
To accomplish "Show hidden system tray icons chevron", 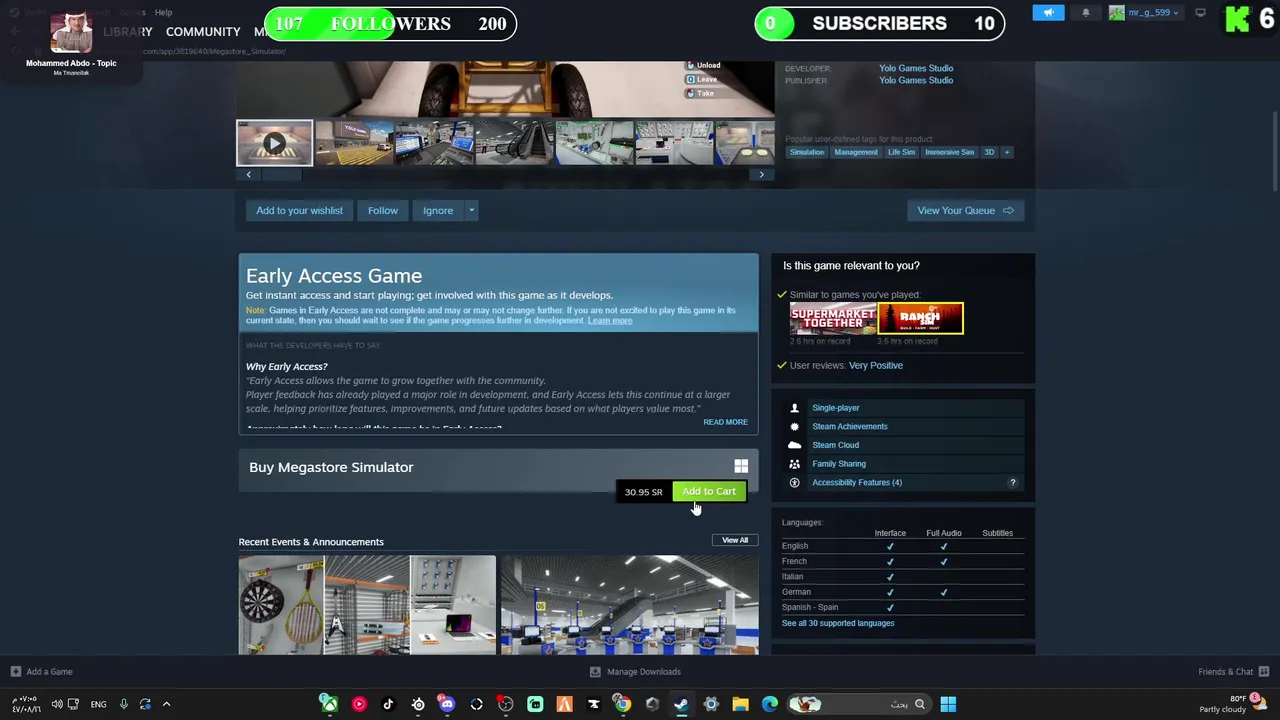I will pyautogui.click(x=166, y=704).
